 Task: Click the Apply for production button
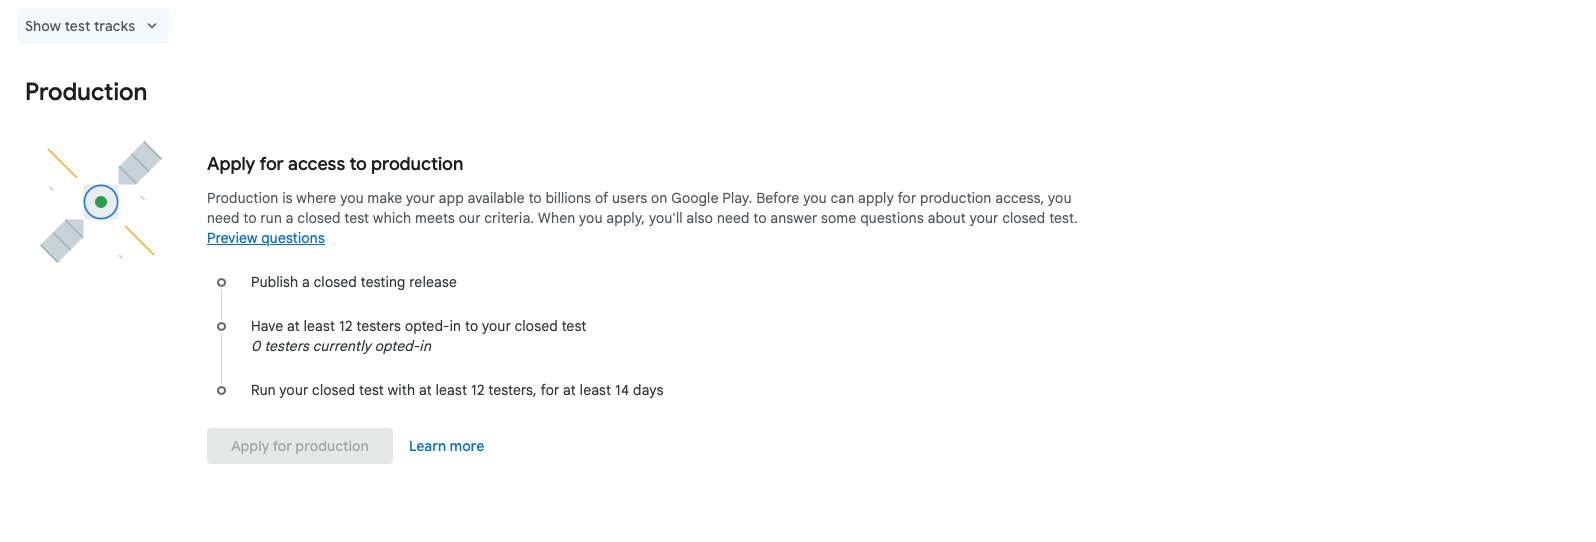[x=300, y=446]
